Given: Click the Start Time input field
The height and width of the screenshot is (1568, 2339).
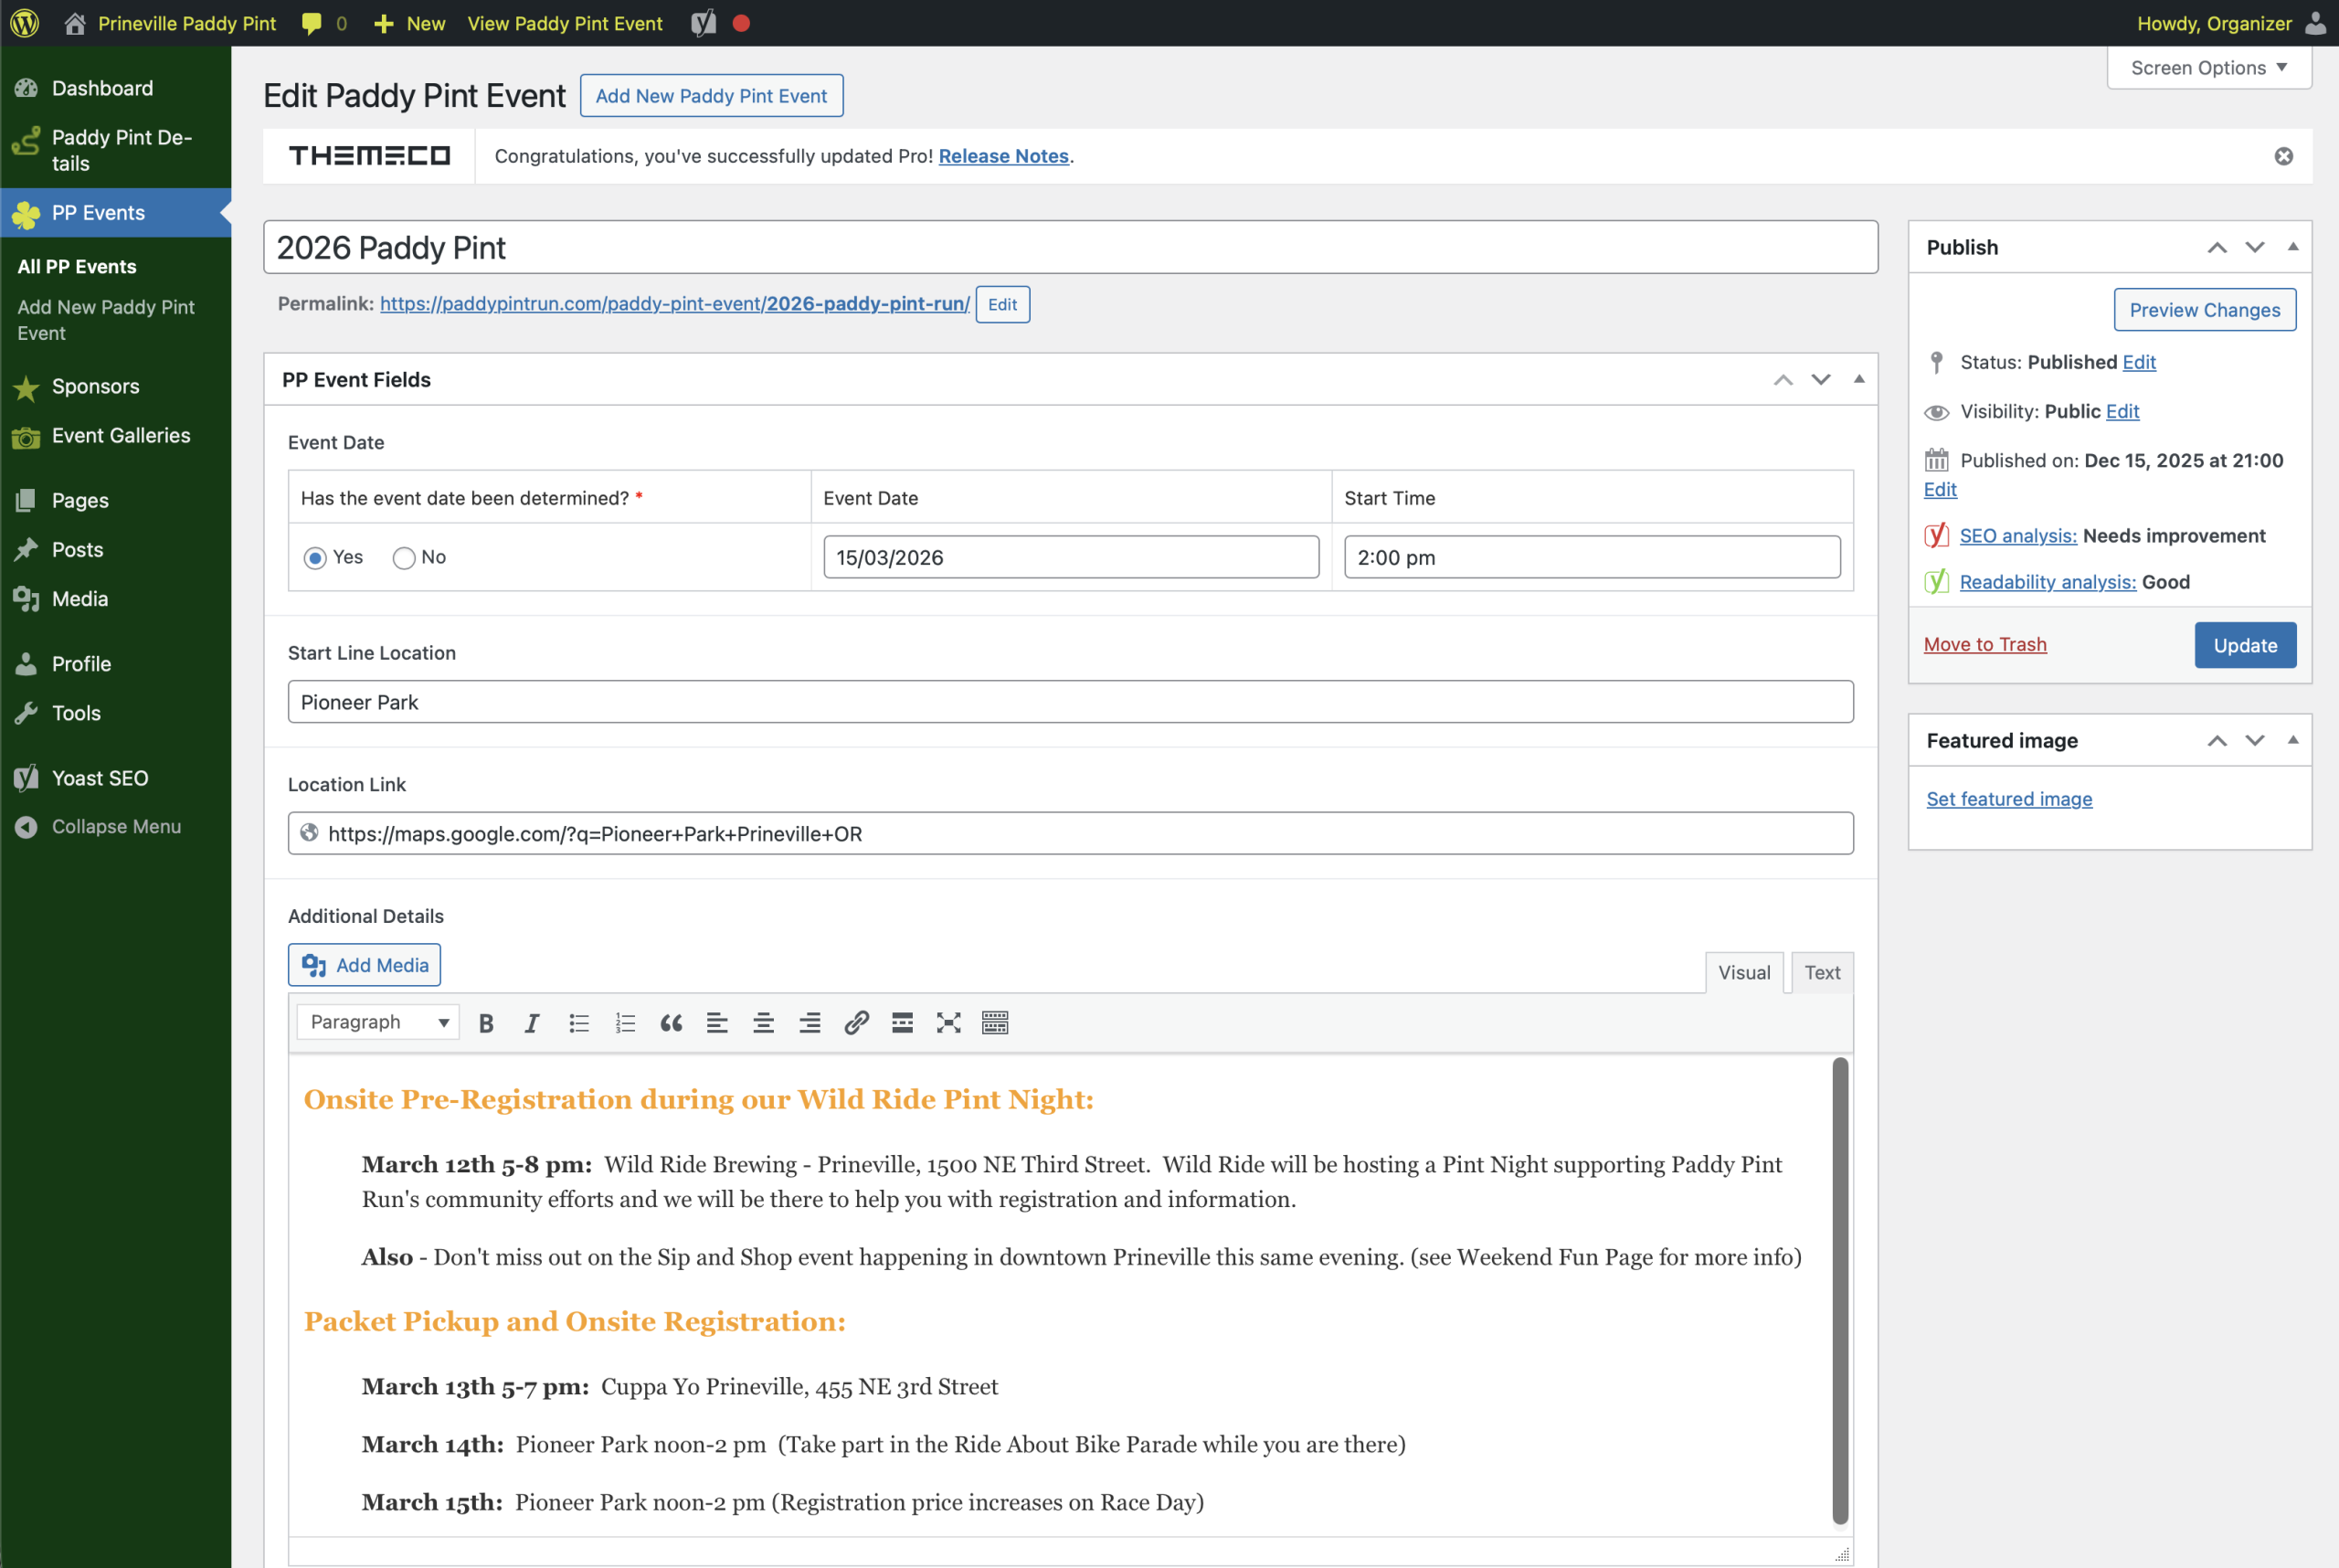Looking at the screenshot, I should 1592,557.
